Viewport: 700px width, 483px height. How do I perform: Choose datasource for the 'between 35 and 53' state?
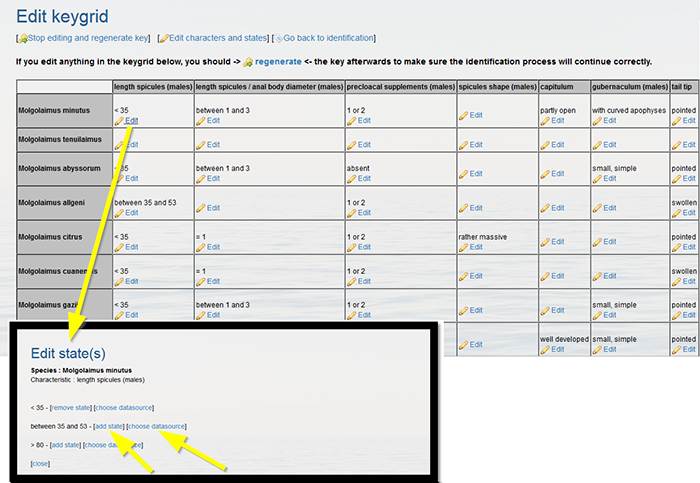[157, 426]
